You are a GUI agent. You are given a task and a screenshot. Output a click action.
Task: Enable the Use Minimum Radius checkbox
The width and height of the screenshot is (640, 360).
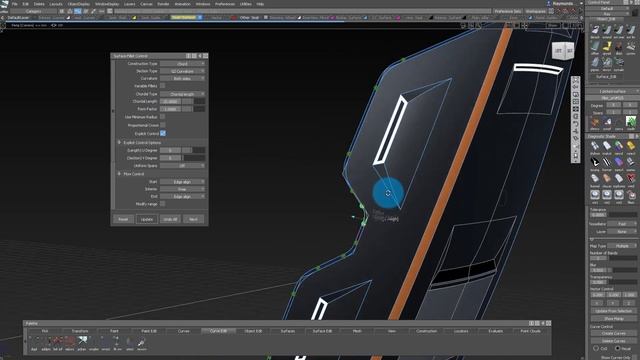162,117
